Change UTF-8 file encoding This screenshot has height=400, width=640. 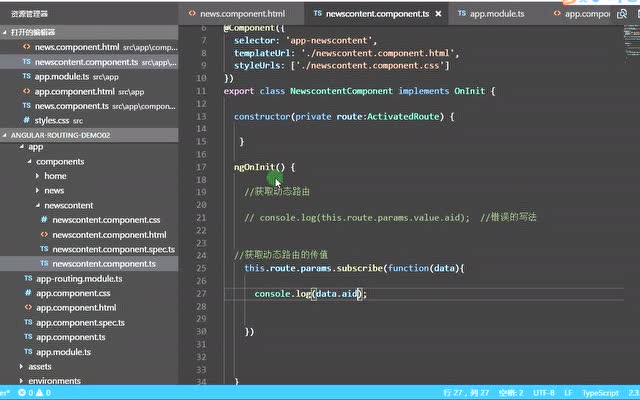(x=544, y=393)
